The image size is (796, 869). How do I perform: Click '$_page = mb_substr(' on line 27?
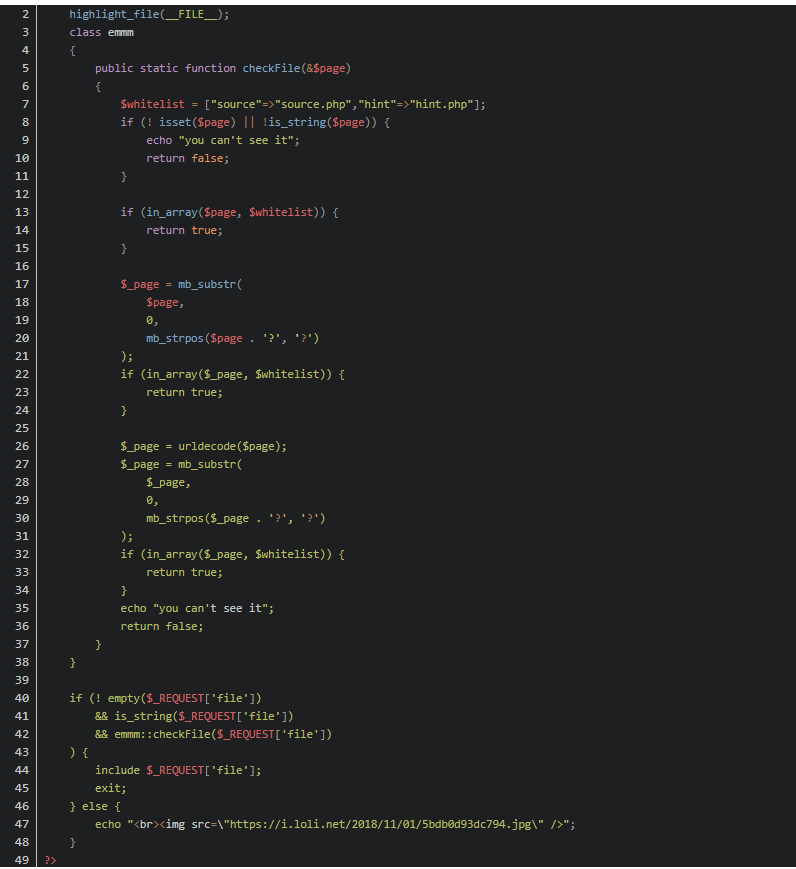181,464
